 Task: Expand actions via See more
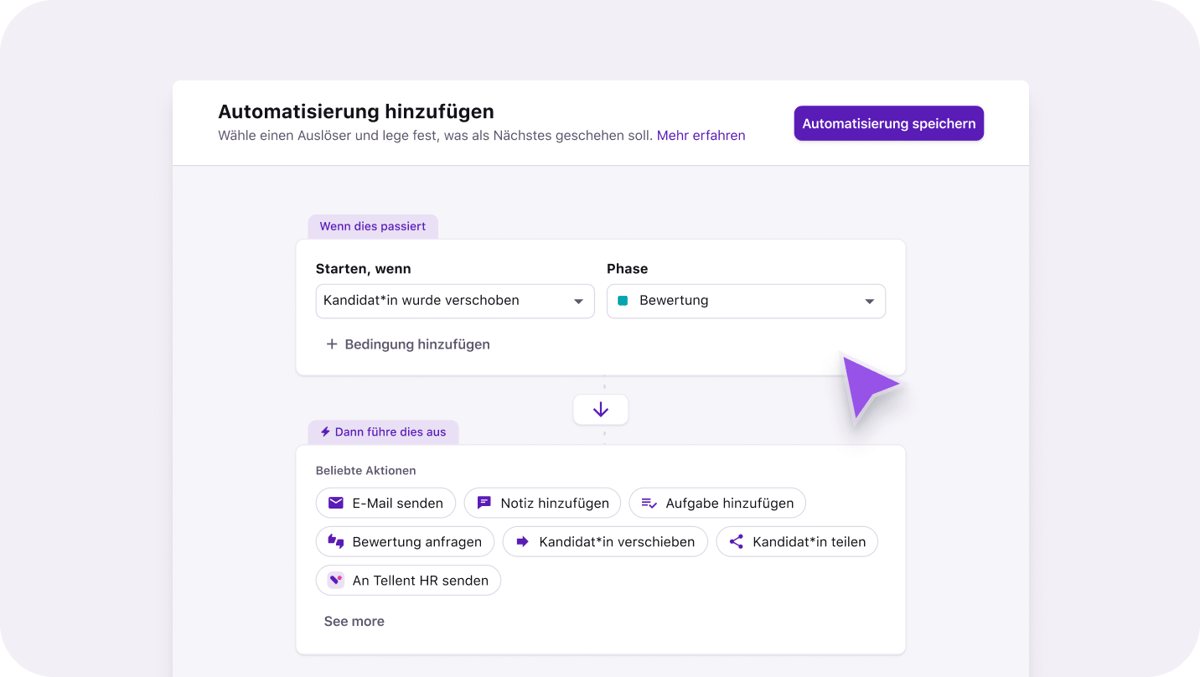354,621
